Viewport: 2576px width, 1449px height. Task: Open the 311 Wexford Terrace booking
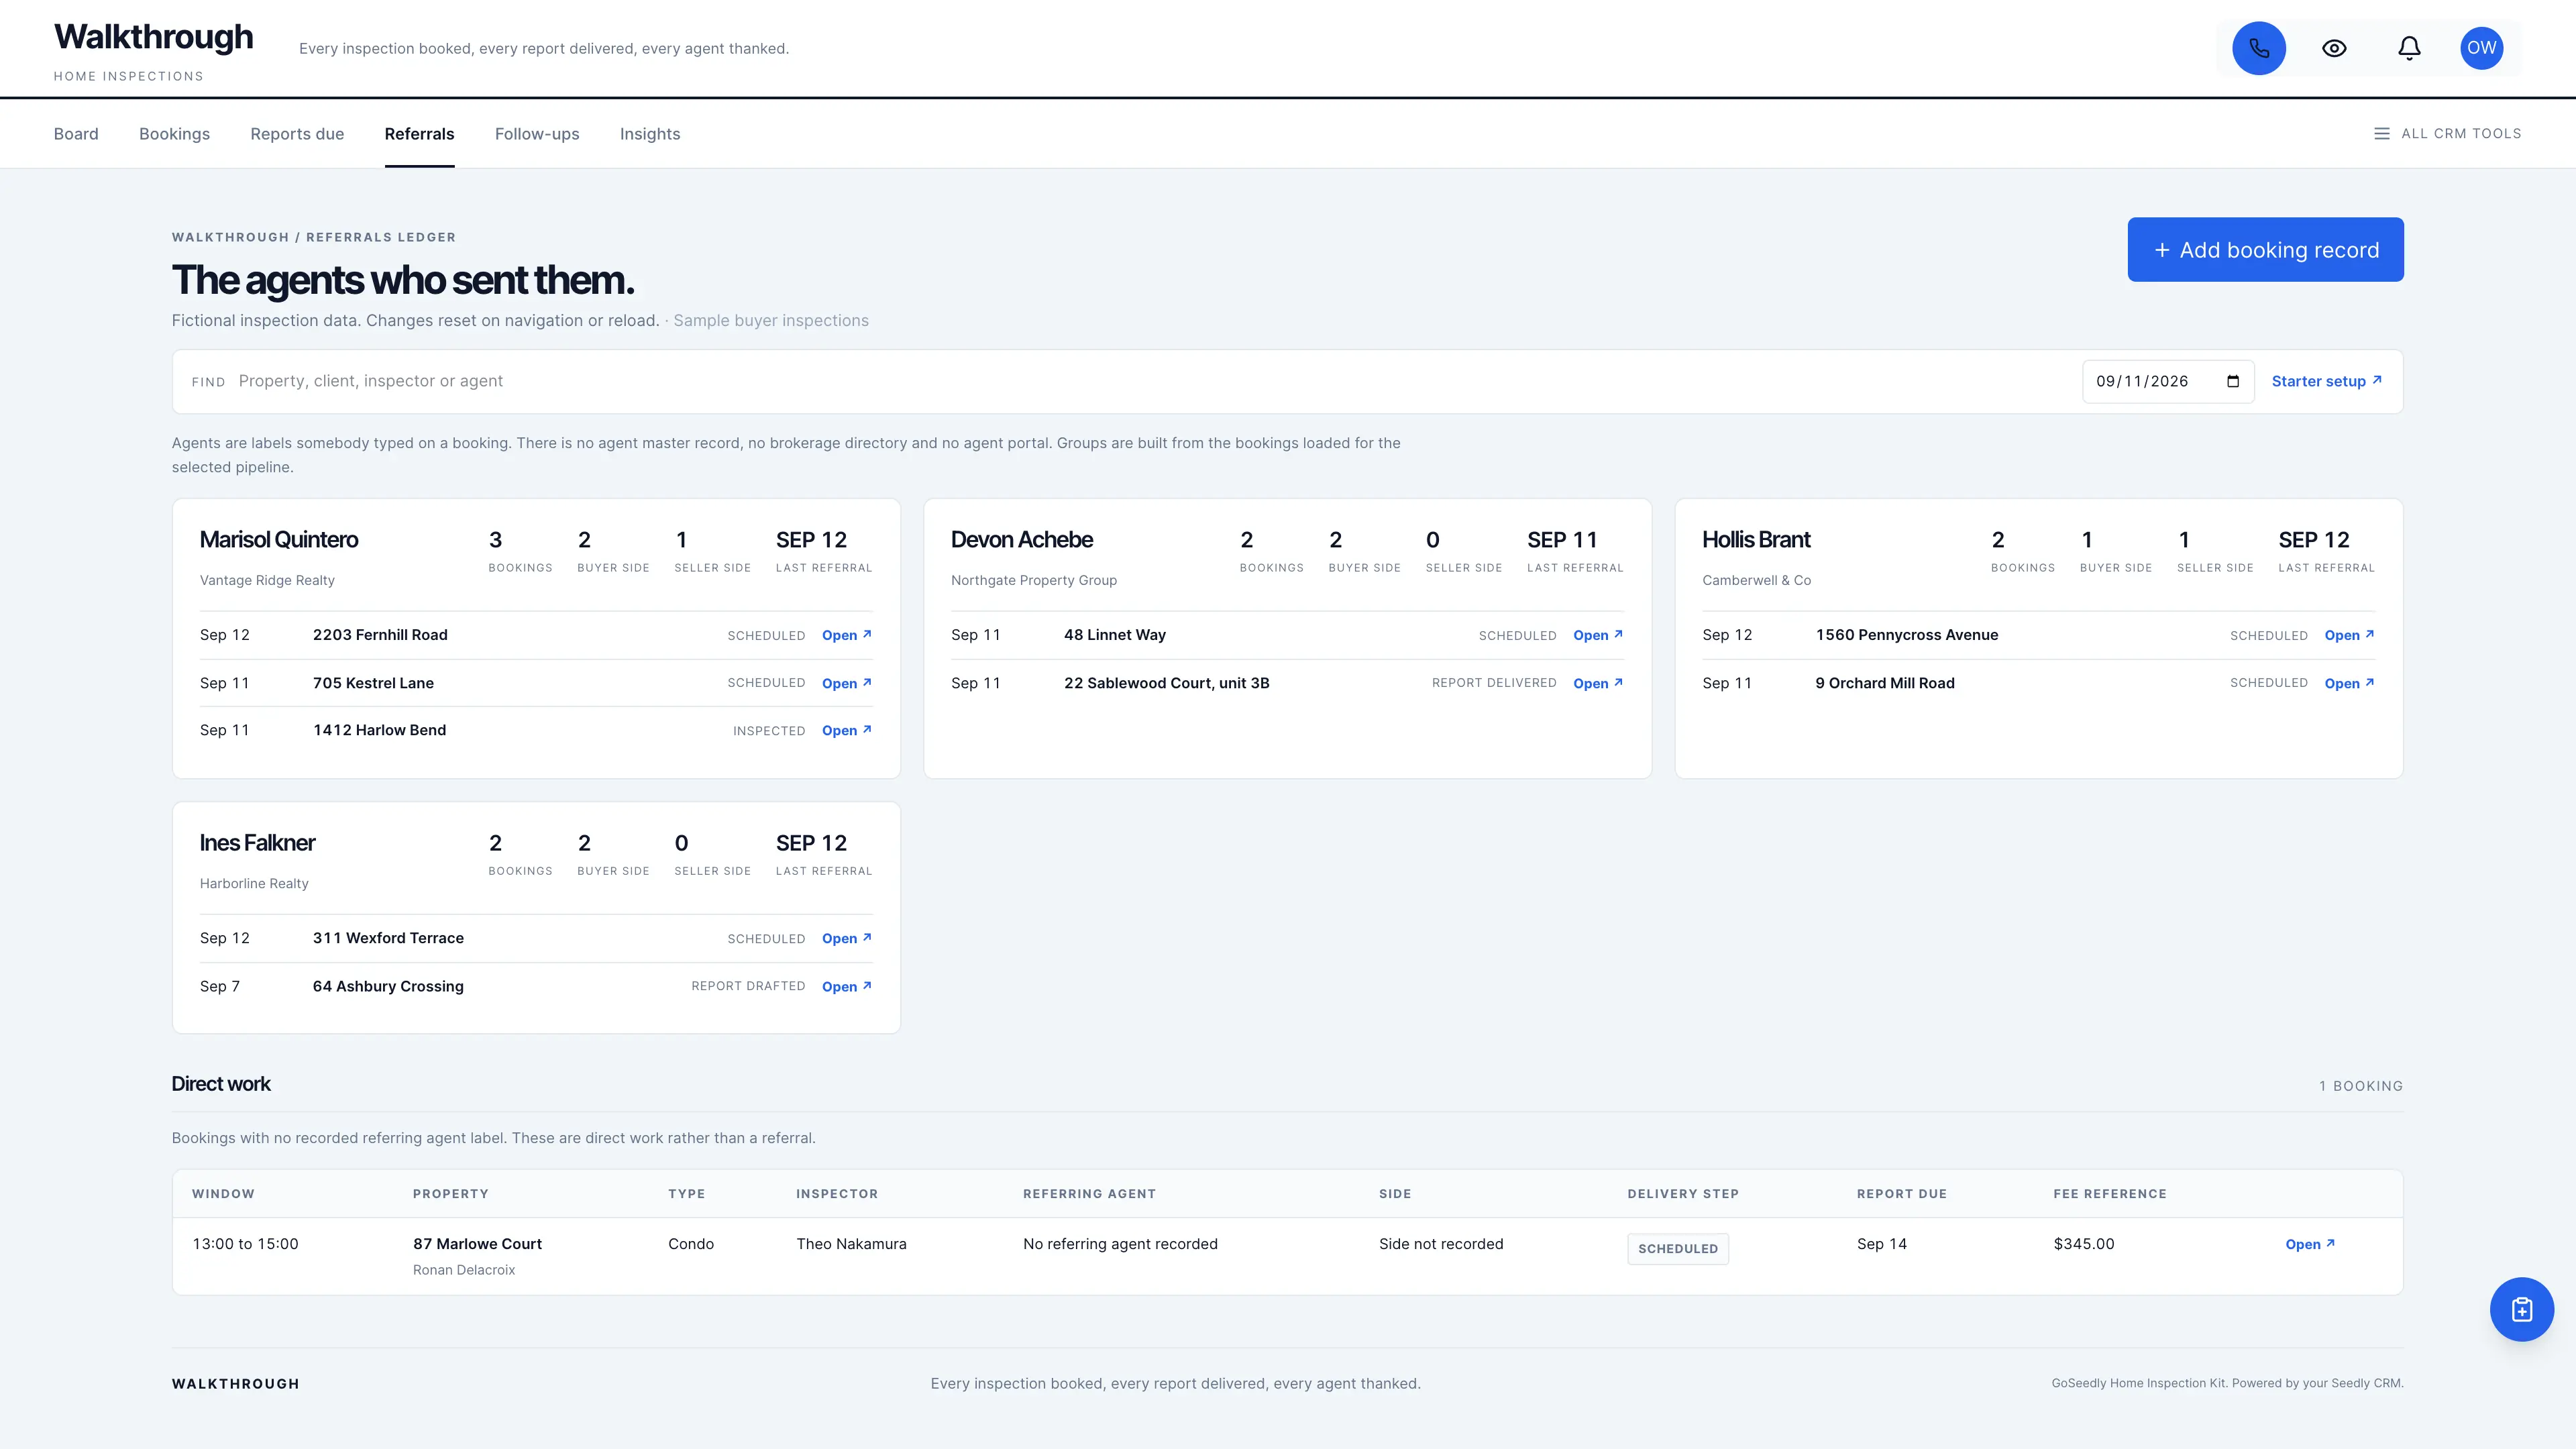pyautogui.click(x=846, y=938)
